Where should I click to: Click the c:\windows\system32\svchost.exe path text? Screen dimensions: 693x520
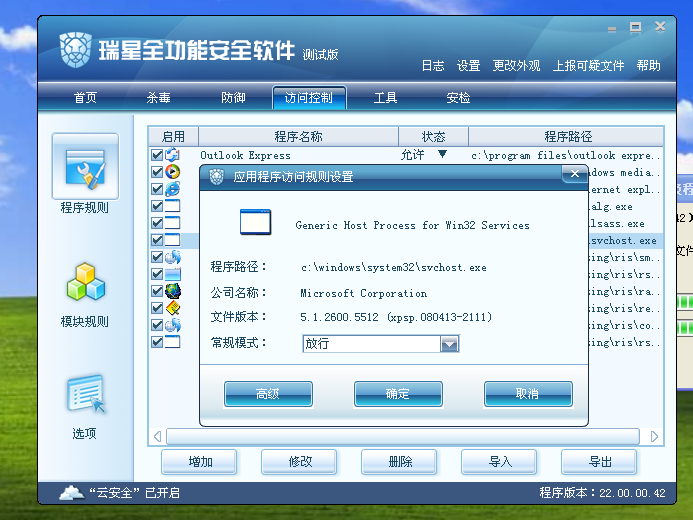[394, 268]
